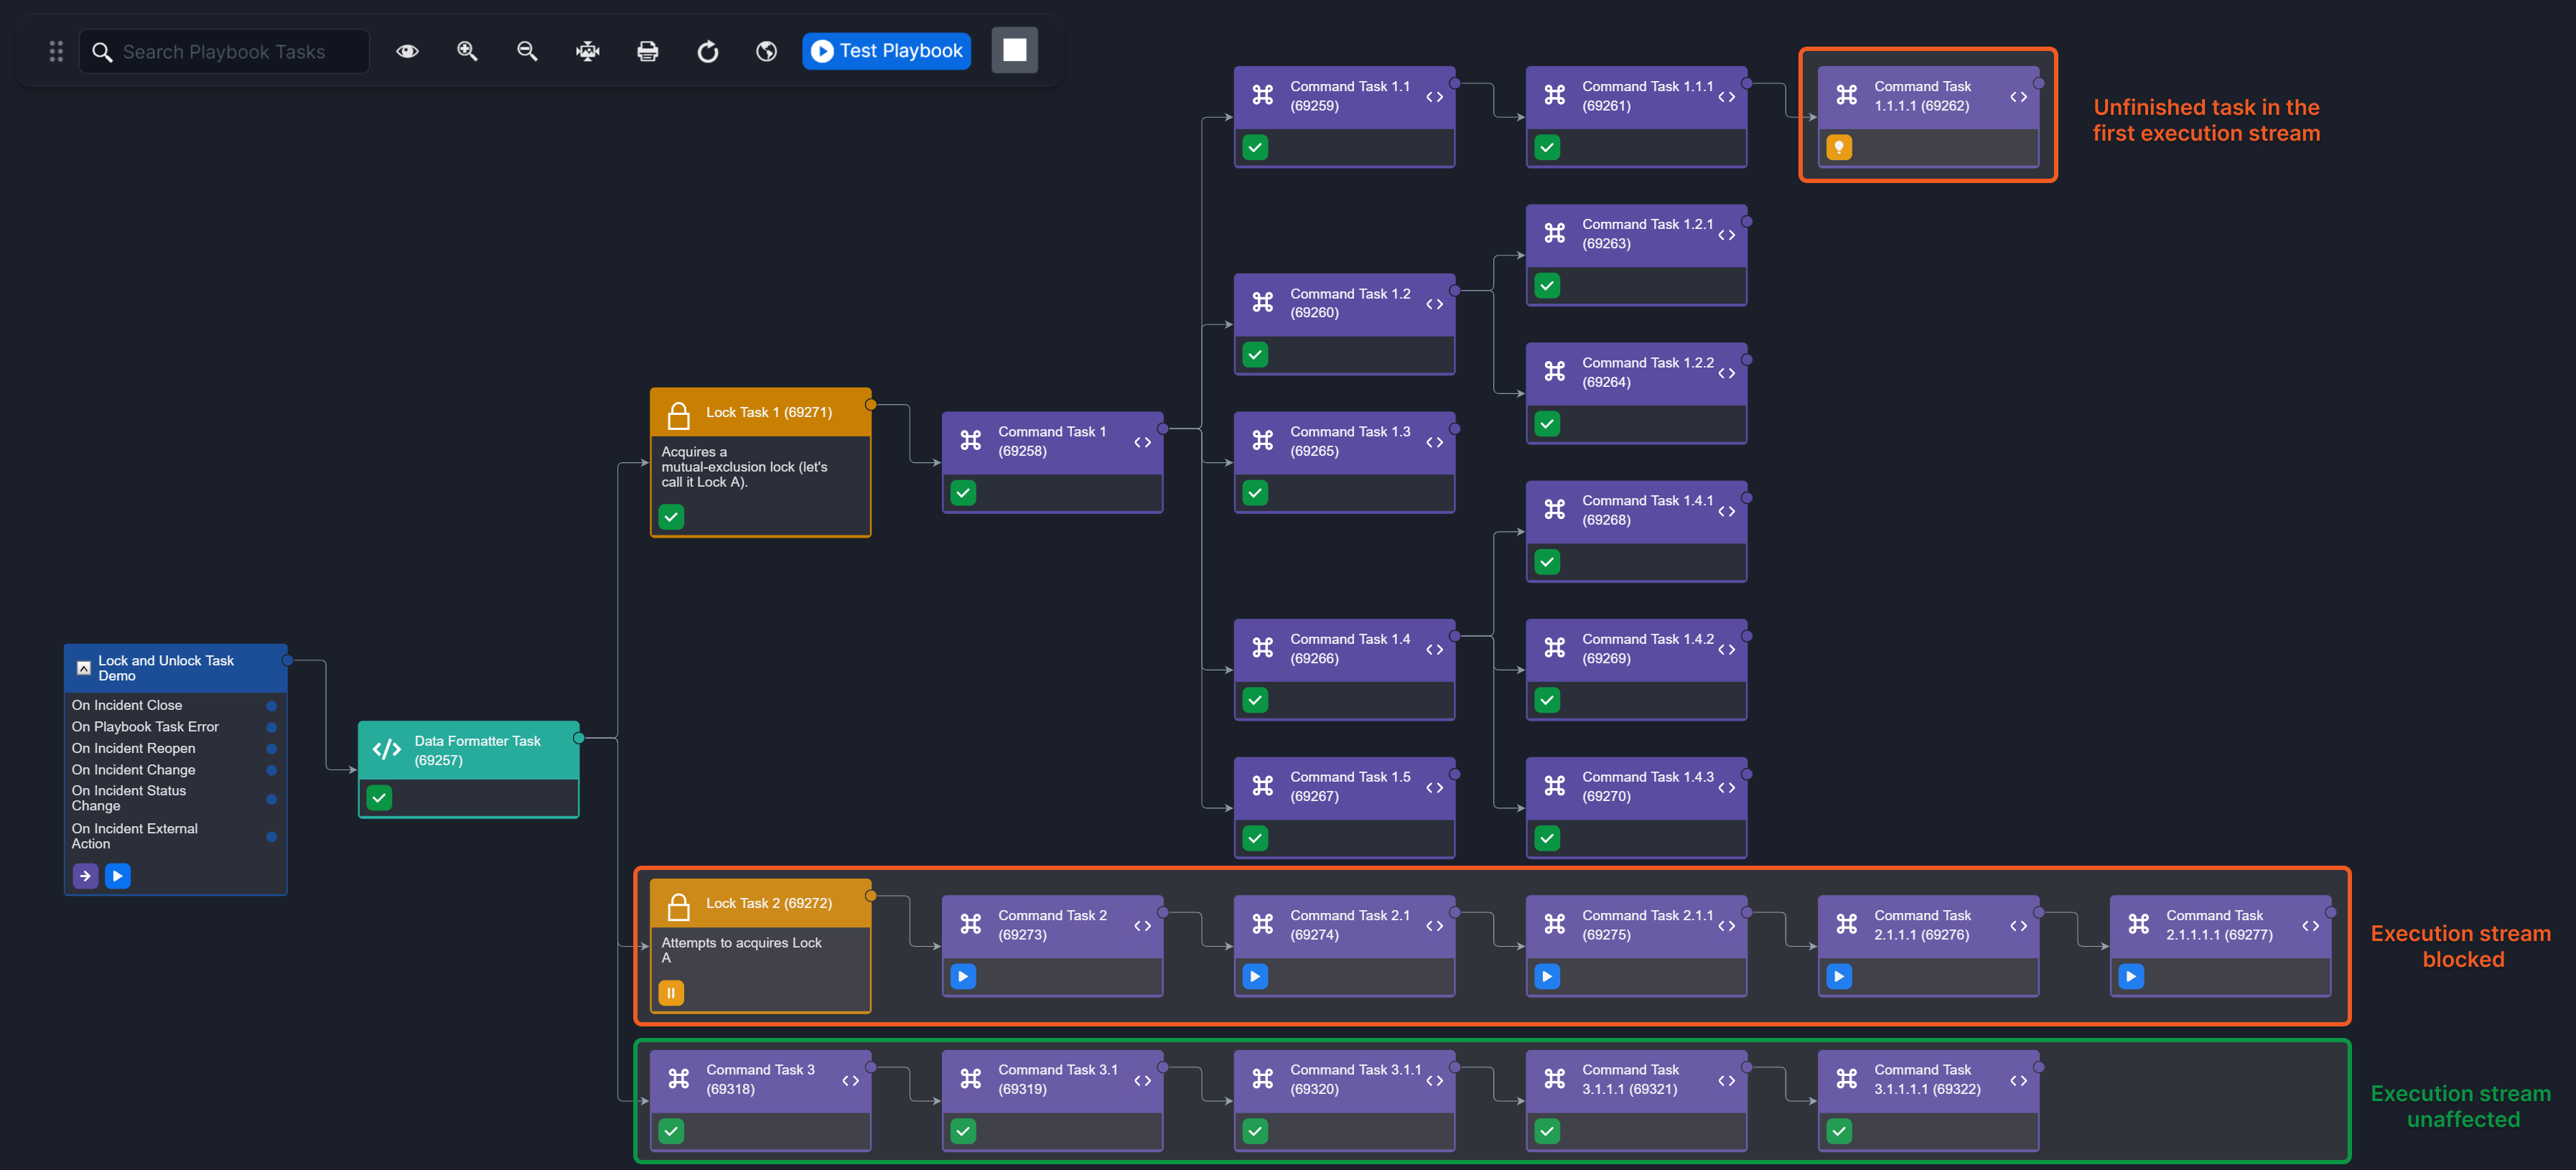This screenshot has height=1170, width=2576.
Task: Click the green check status on Data Formatter Task
Action: pos(379,798)
